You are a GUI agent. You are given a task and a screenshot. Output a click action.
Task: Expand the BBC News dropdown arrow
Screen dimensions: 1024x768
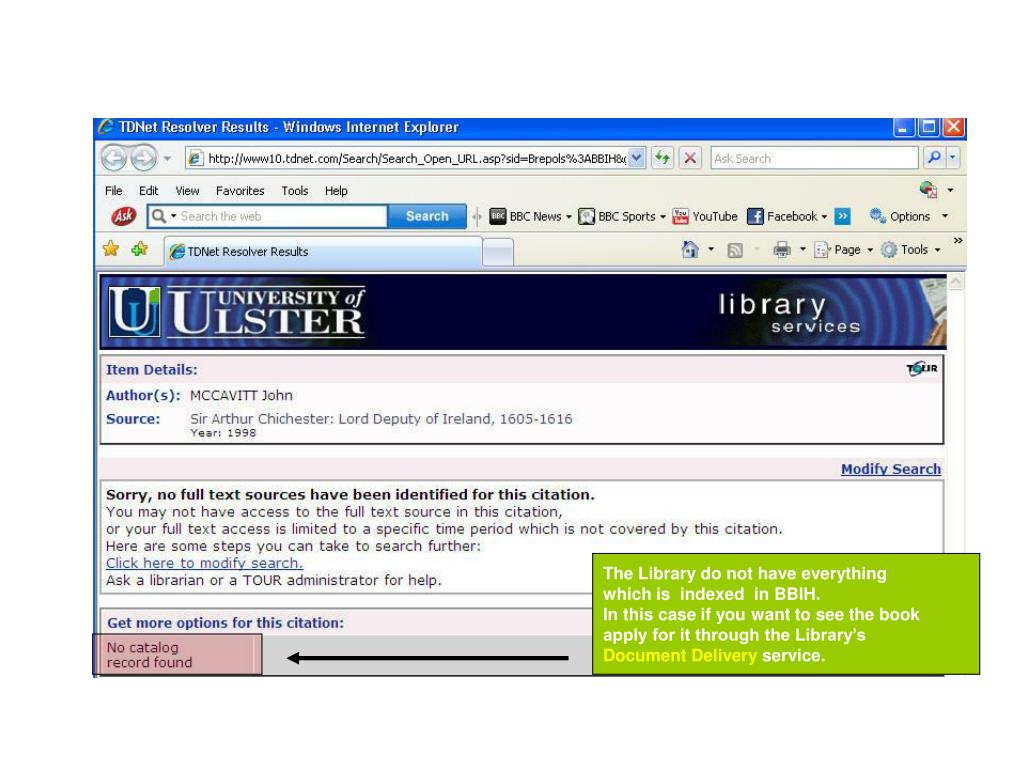pos(569,217)
